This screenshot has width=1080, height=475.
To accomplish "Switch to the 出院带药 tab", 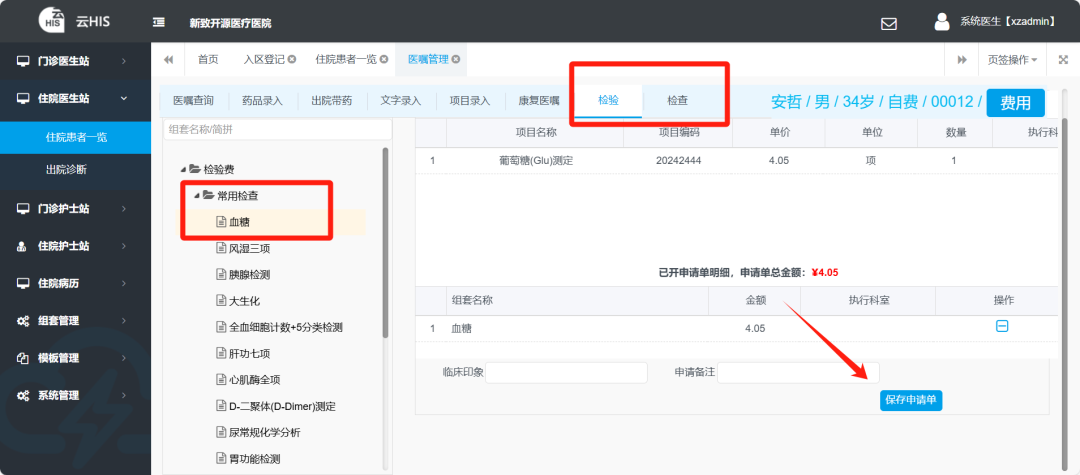I will pos(332,101).
